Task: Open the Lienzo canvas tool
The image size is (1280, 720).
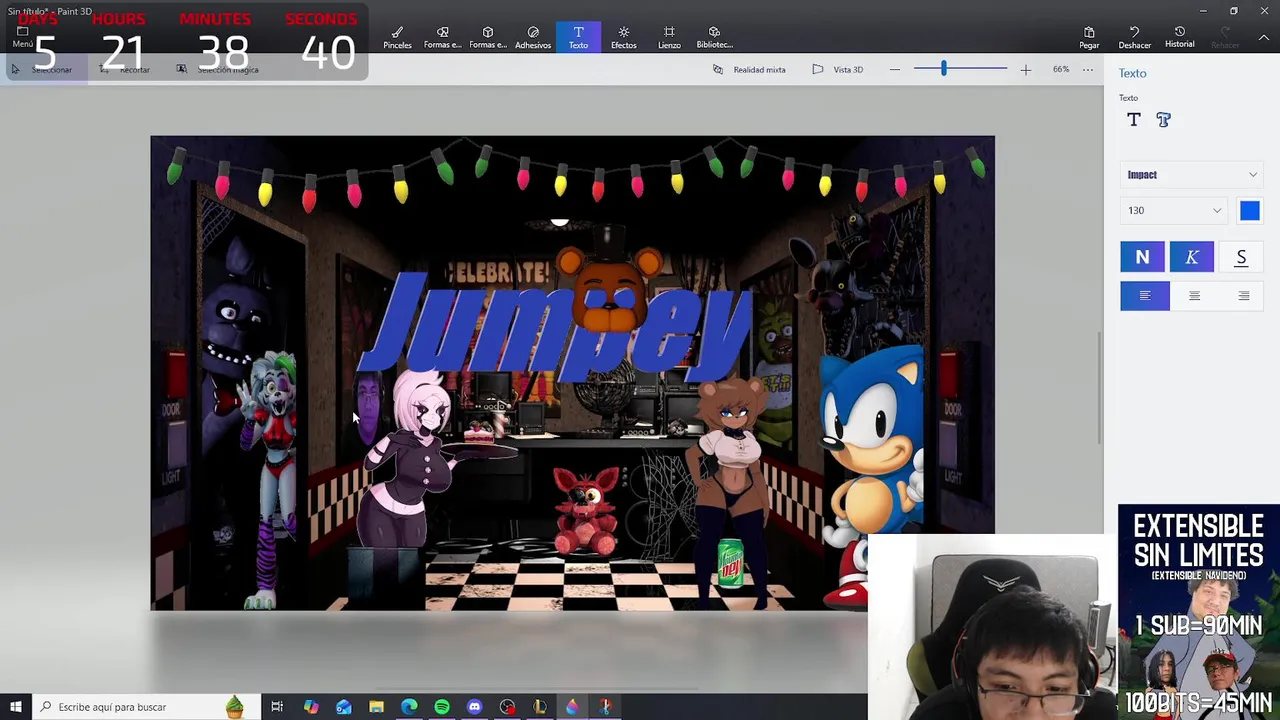Action: [669, 37]
